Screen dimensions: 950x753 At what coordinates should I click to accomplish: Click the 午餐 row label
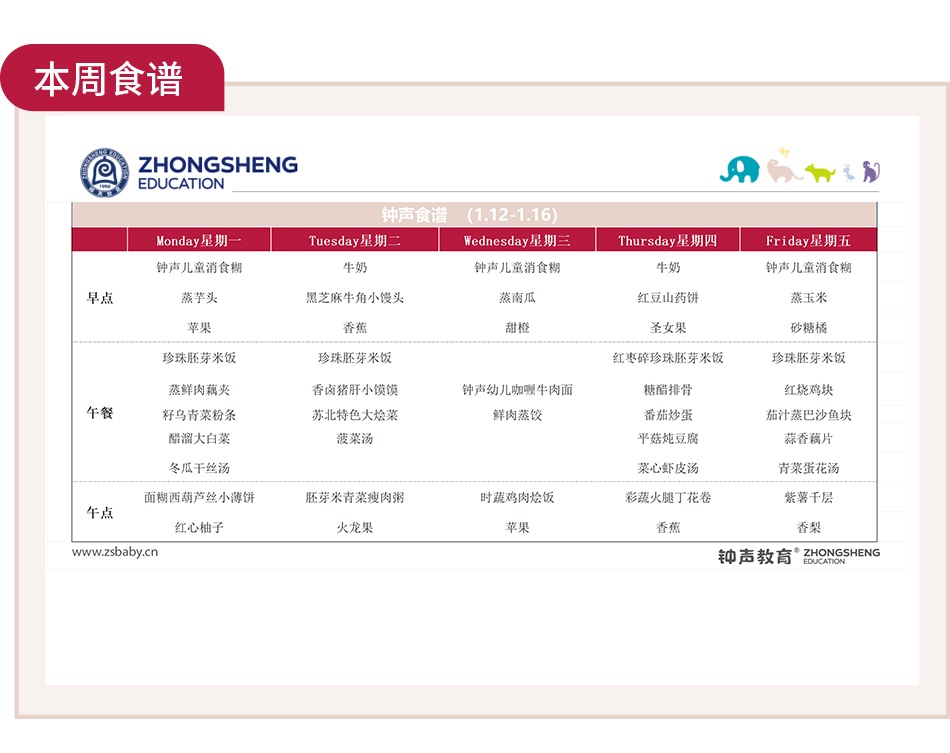100,414
